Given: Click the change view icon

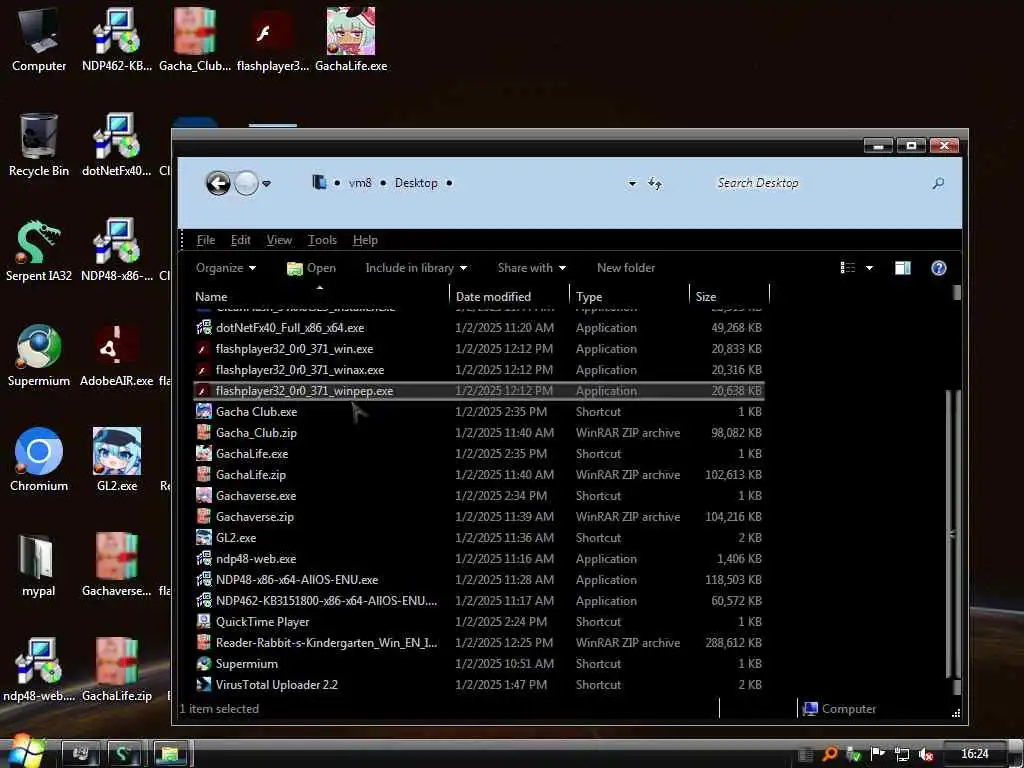Looking at the screenshot, I should 848,268.
